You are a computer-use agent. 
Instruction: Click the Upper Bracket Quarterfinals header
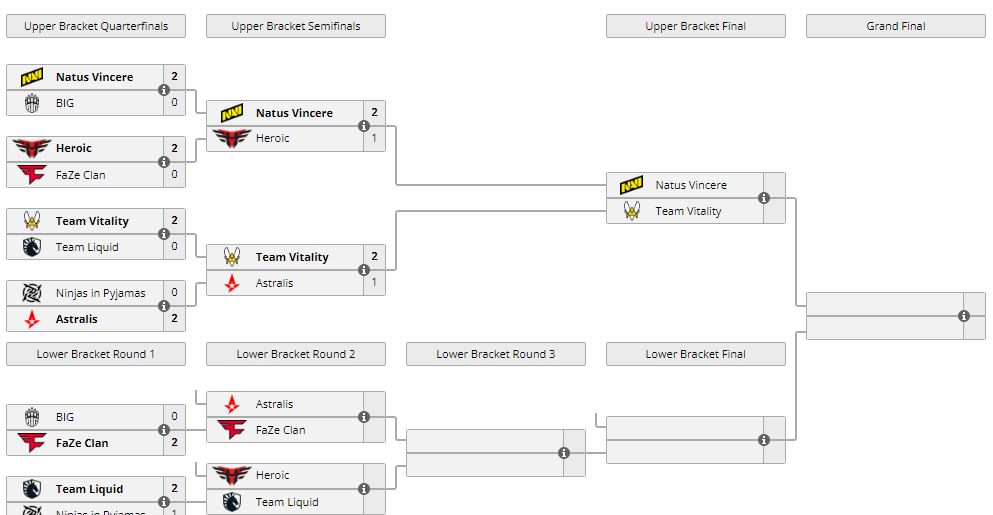coord(96,26)
